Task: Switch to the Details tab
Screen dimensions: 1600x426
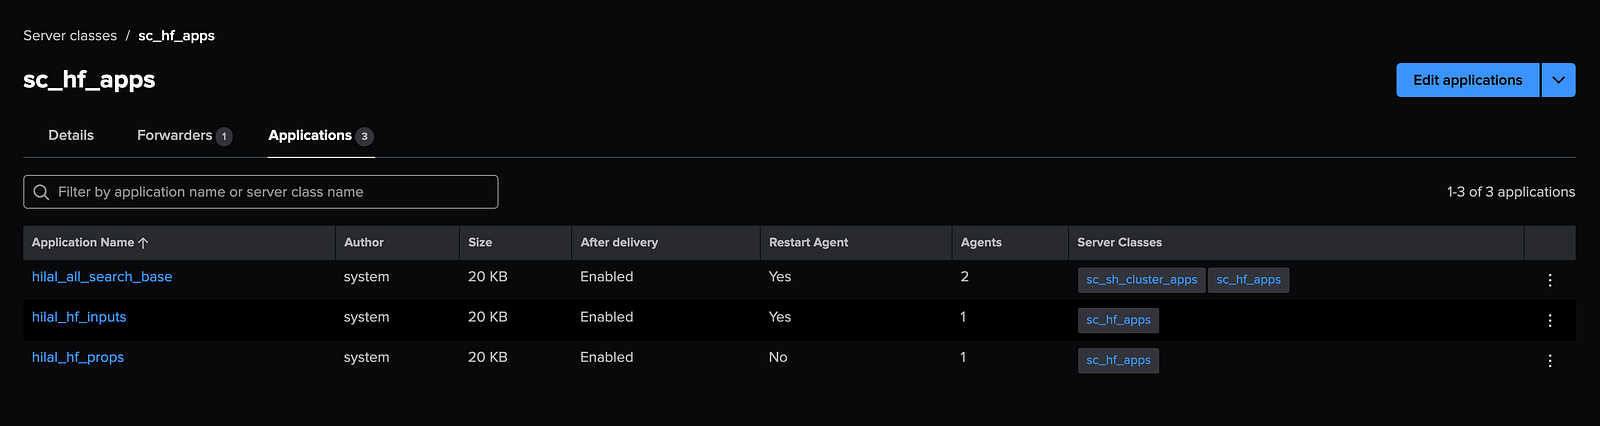Action: (x=71, y=136)
